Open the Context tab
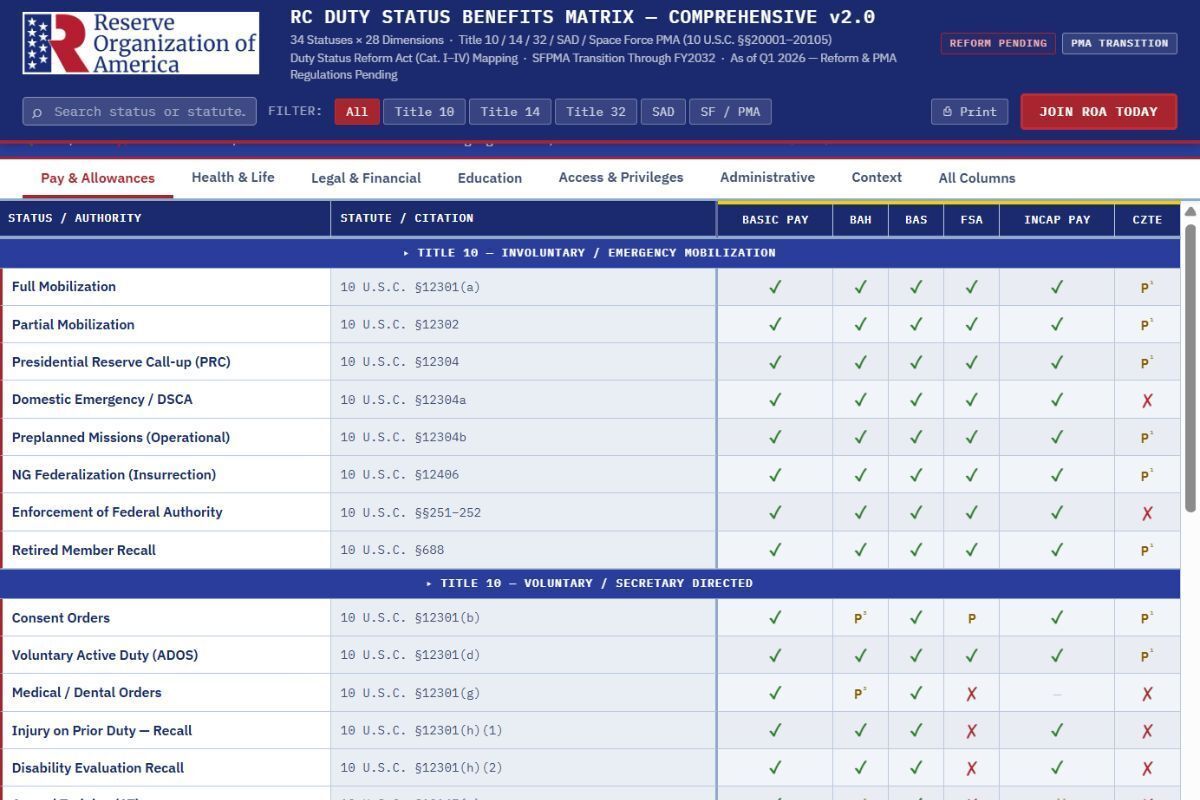The height and width of the screenshot is (800, 1200). [x=877, y=177]
